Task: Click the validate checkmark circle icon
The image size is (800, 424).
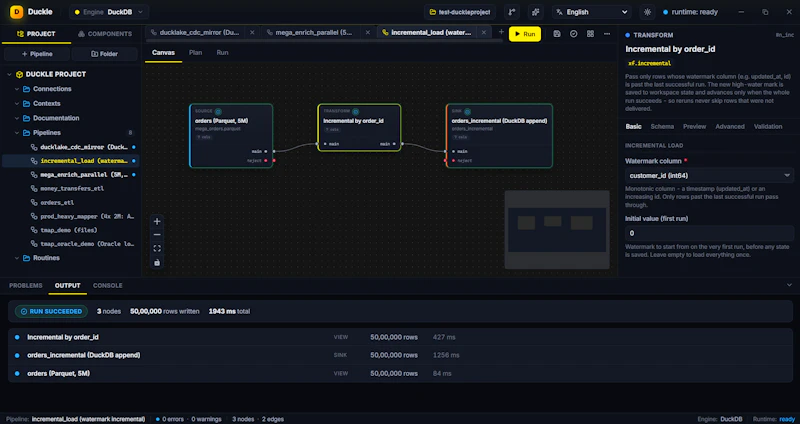Action: pyautogui.click(x=573, y=34)
